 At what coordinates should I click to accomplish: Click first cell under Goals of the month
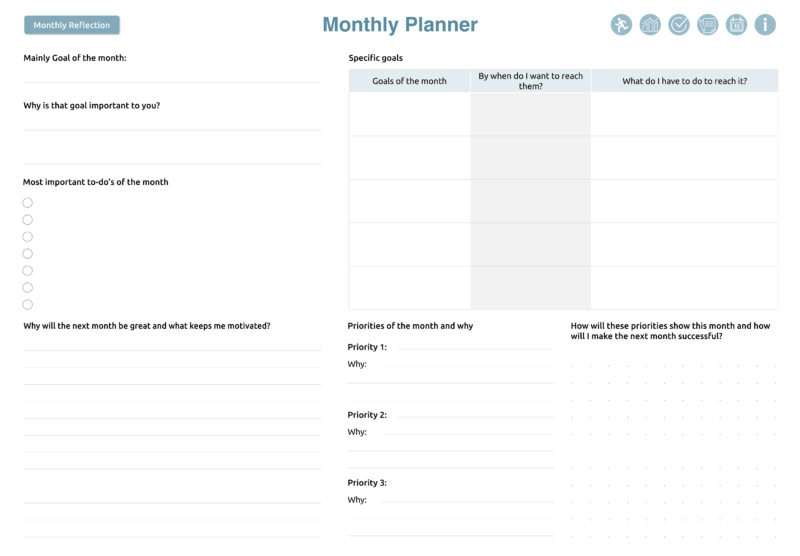(x=409, y=114)
